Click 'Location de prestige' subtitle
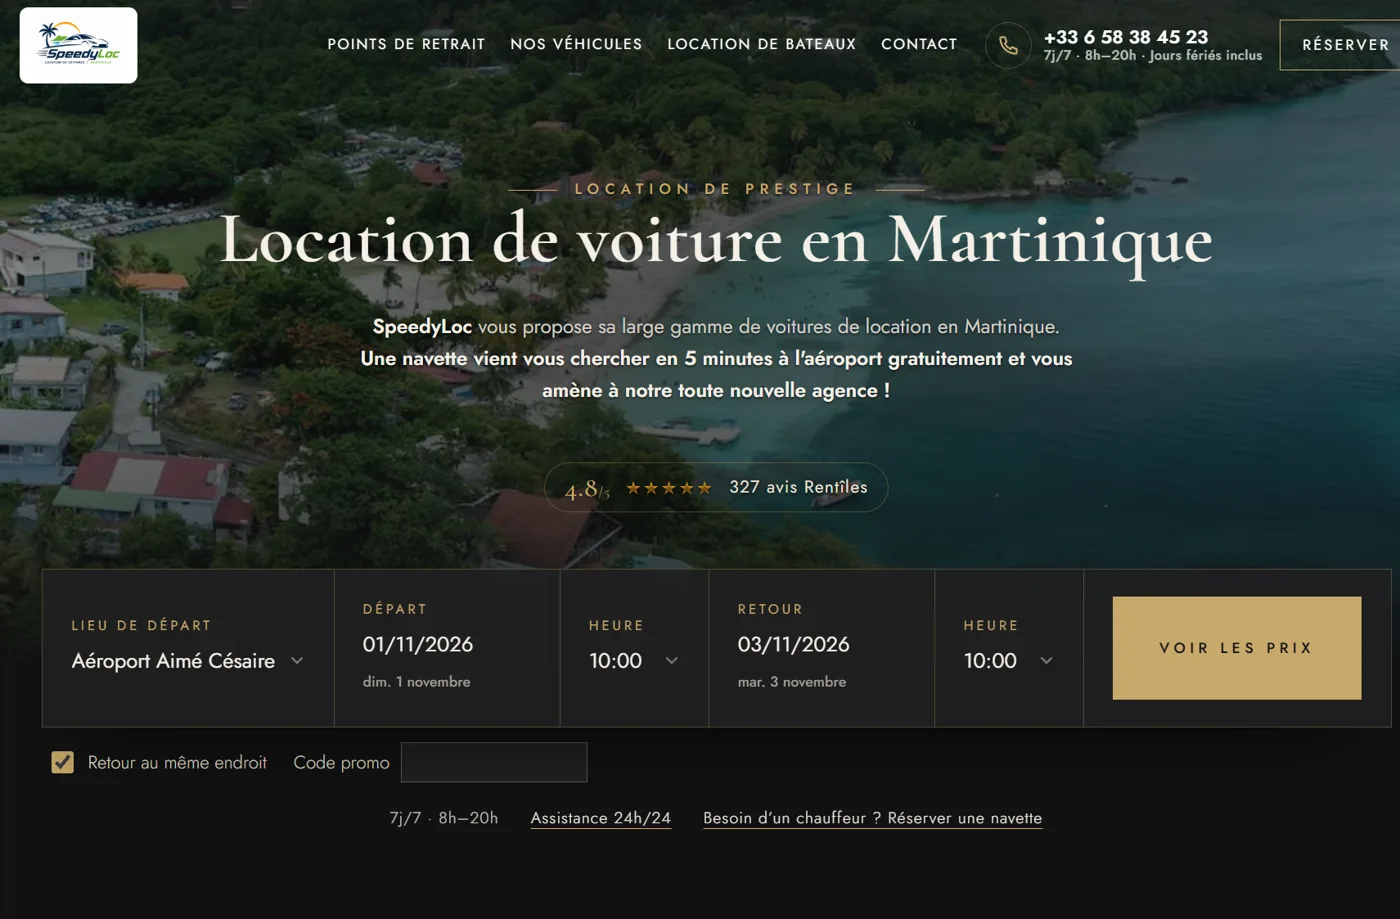This screenshot has width=1400, height=919. coord(715,188)
